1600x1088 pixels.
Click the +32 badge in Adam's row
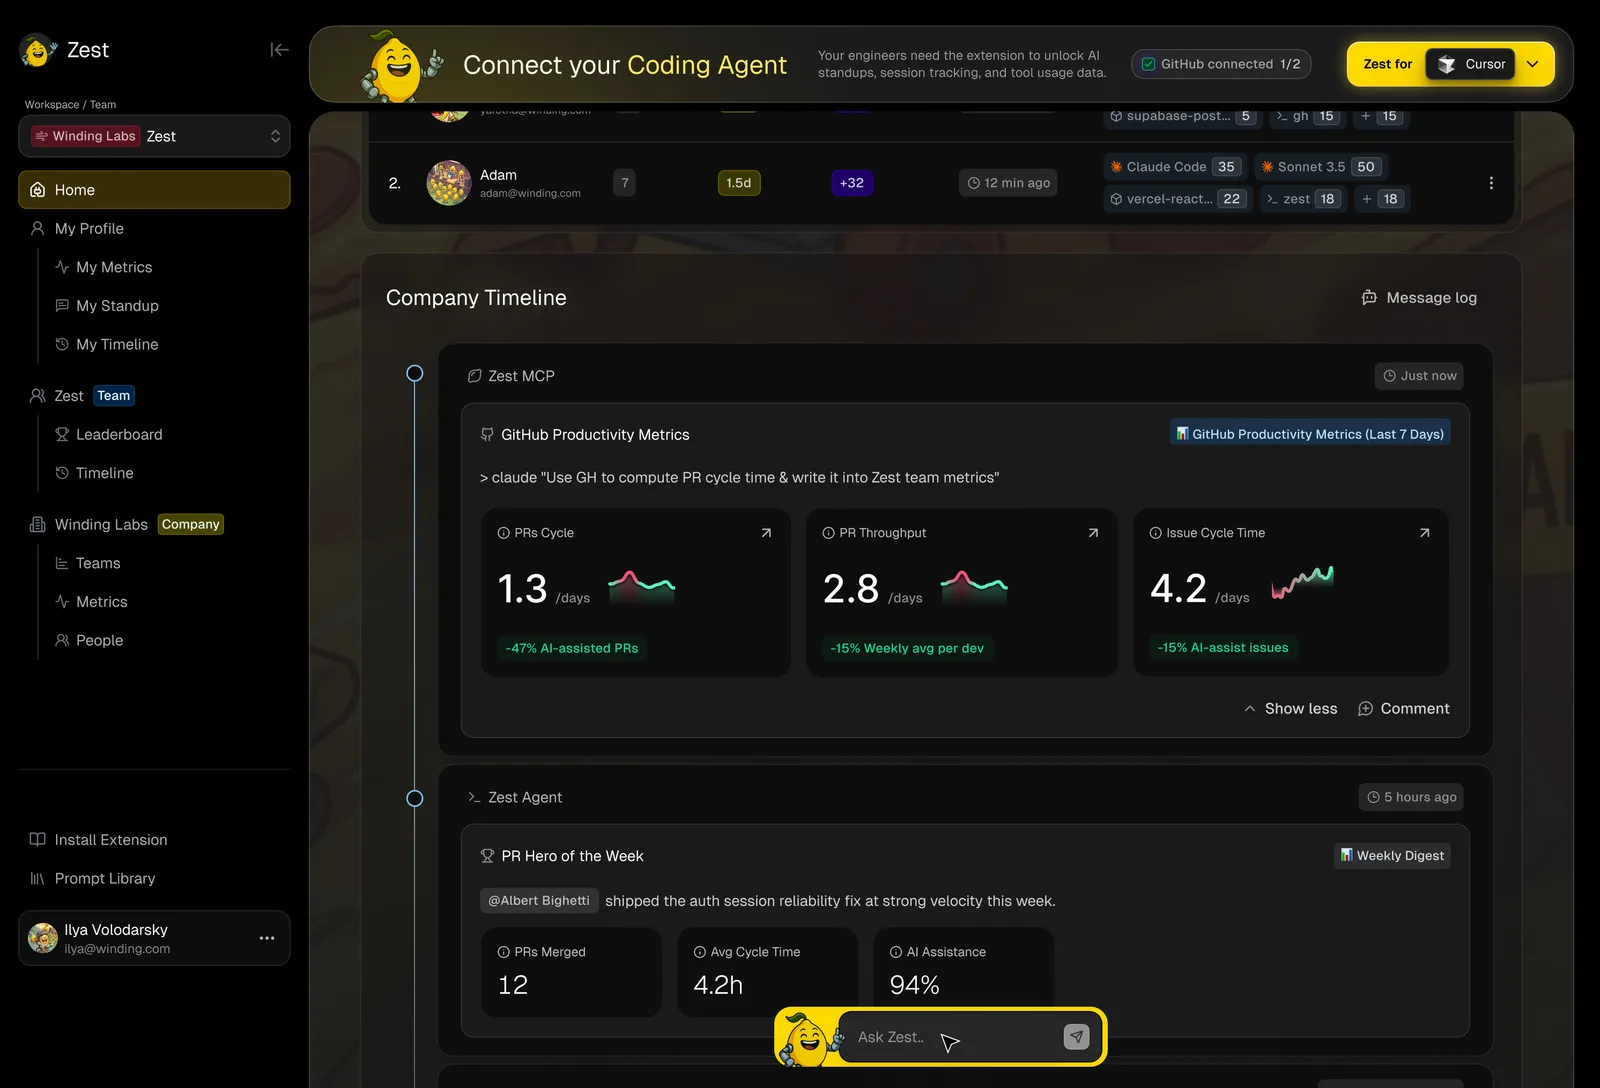click(852, 183)
